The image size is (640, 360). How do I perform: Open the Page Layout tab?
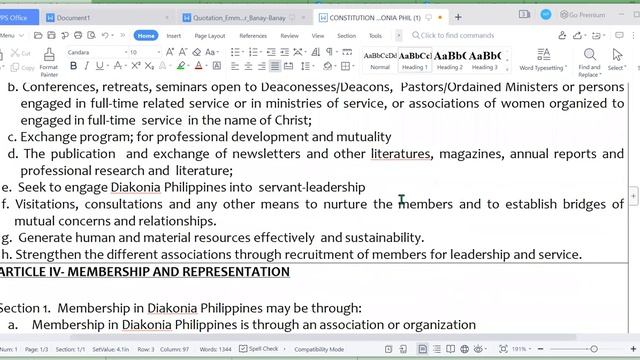point(210,36)
